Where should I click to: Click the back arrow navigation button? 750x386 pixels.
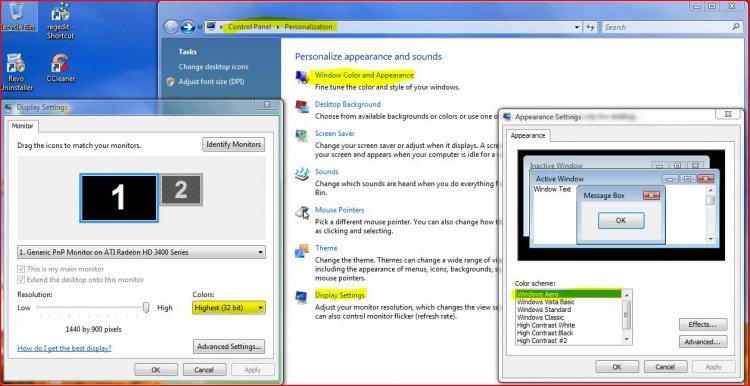(171, 27)
